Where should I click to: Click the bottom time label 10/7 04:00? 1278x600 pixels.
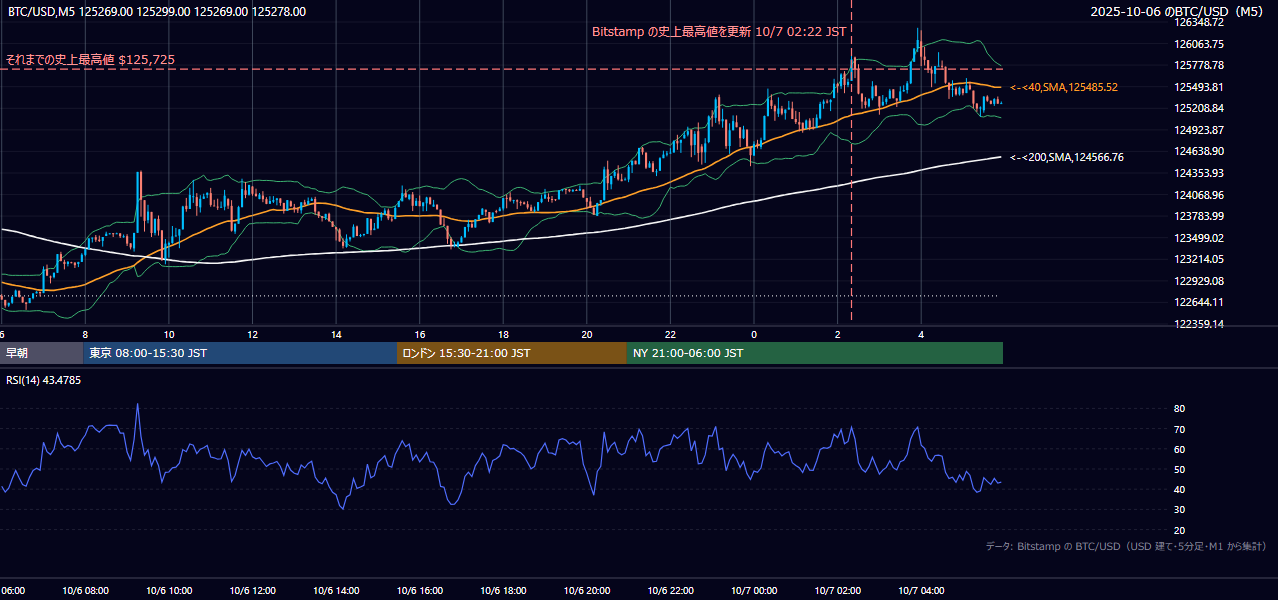coord(921,590)
